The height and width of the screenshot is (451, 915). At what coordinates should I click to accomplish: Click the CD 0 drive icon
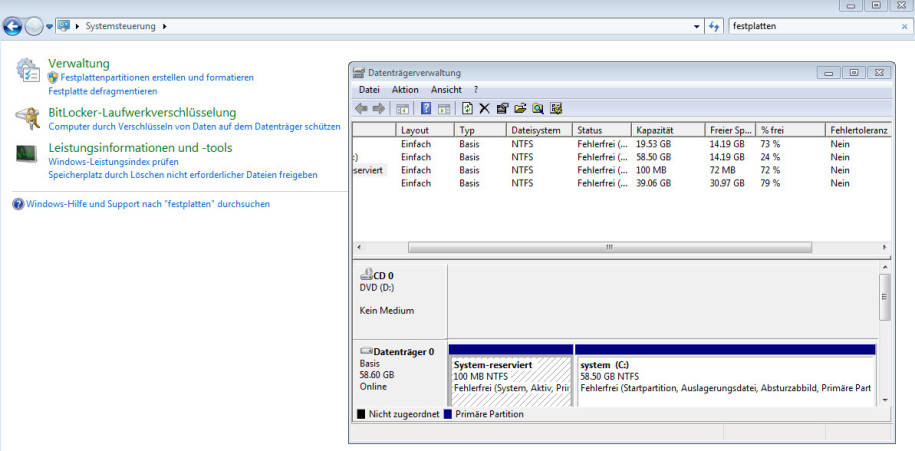tap(366, 275)
